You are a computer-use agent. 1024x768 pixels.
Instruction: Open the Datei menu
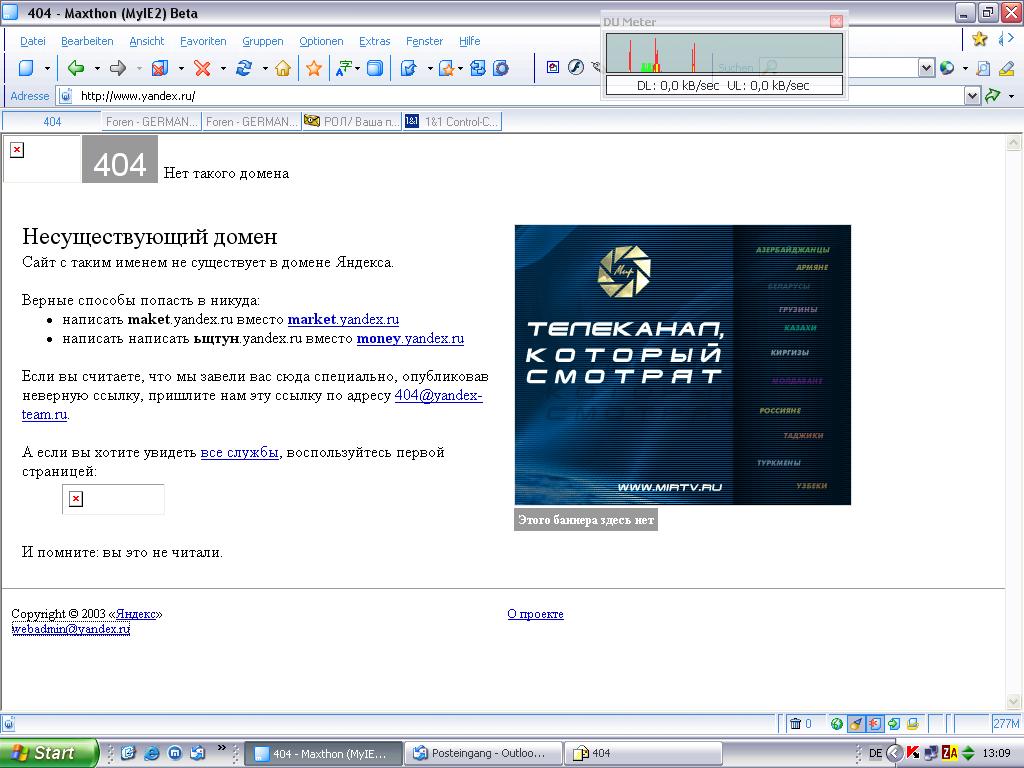pyautogui.click(x=33, y=40)
